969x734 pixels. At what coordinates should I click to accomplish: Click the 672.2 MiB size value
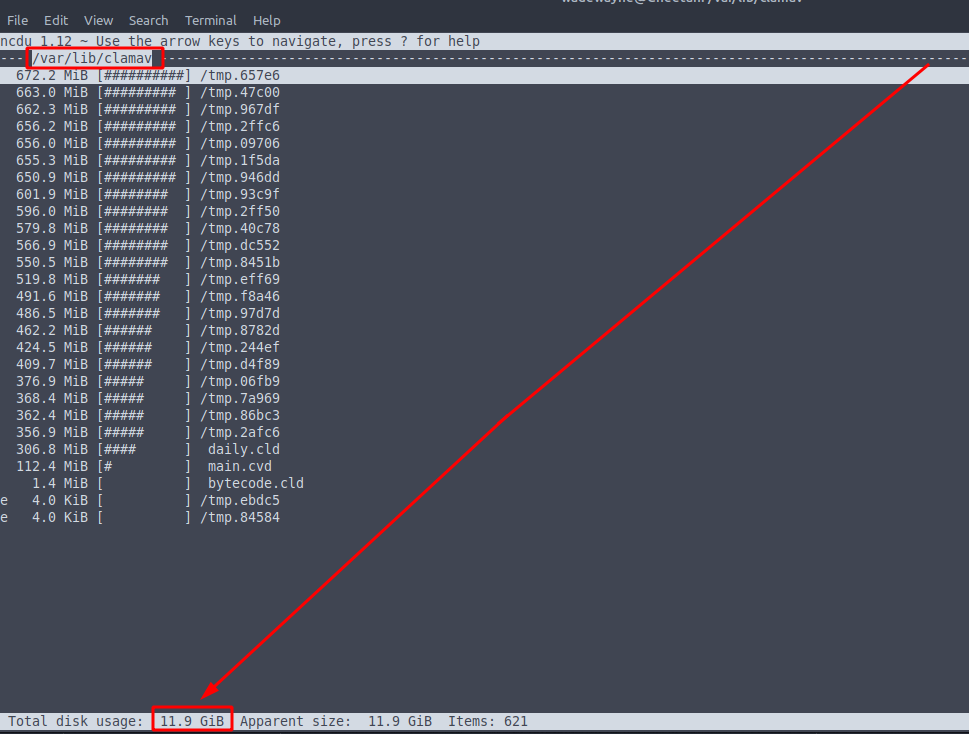pos(52,75)
